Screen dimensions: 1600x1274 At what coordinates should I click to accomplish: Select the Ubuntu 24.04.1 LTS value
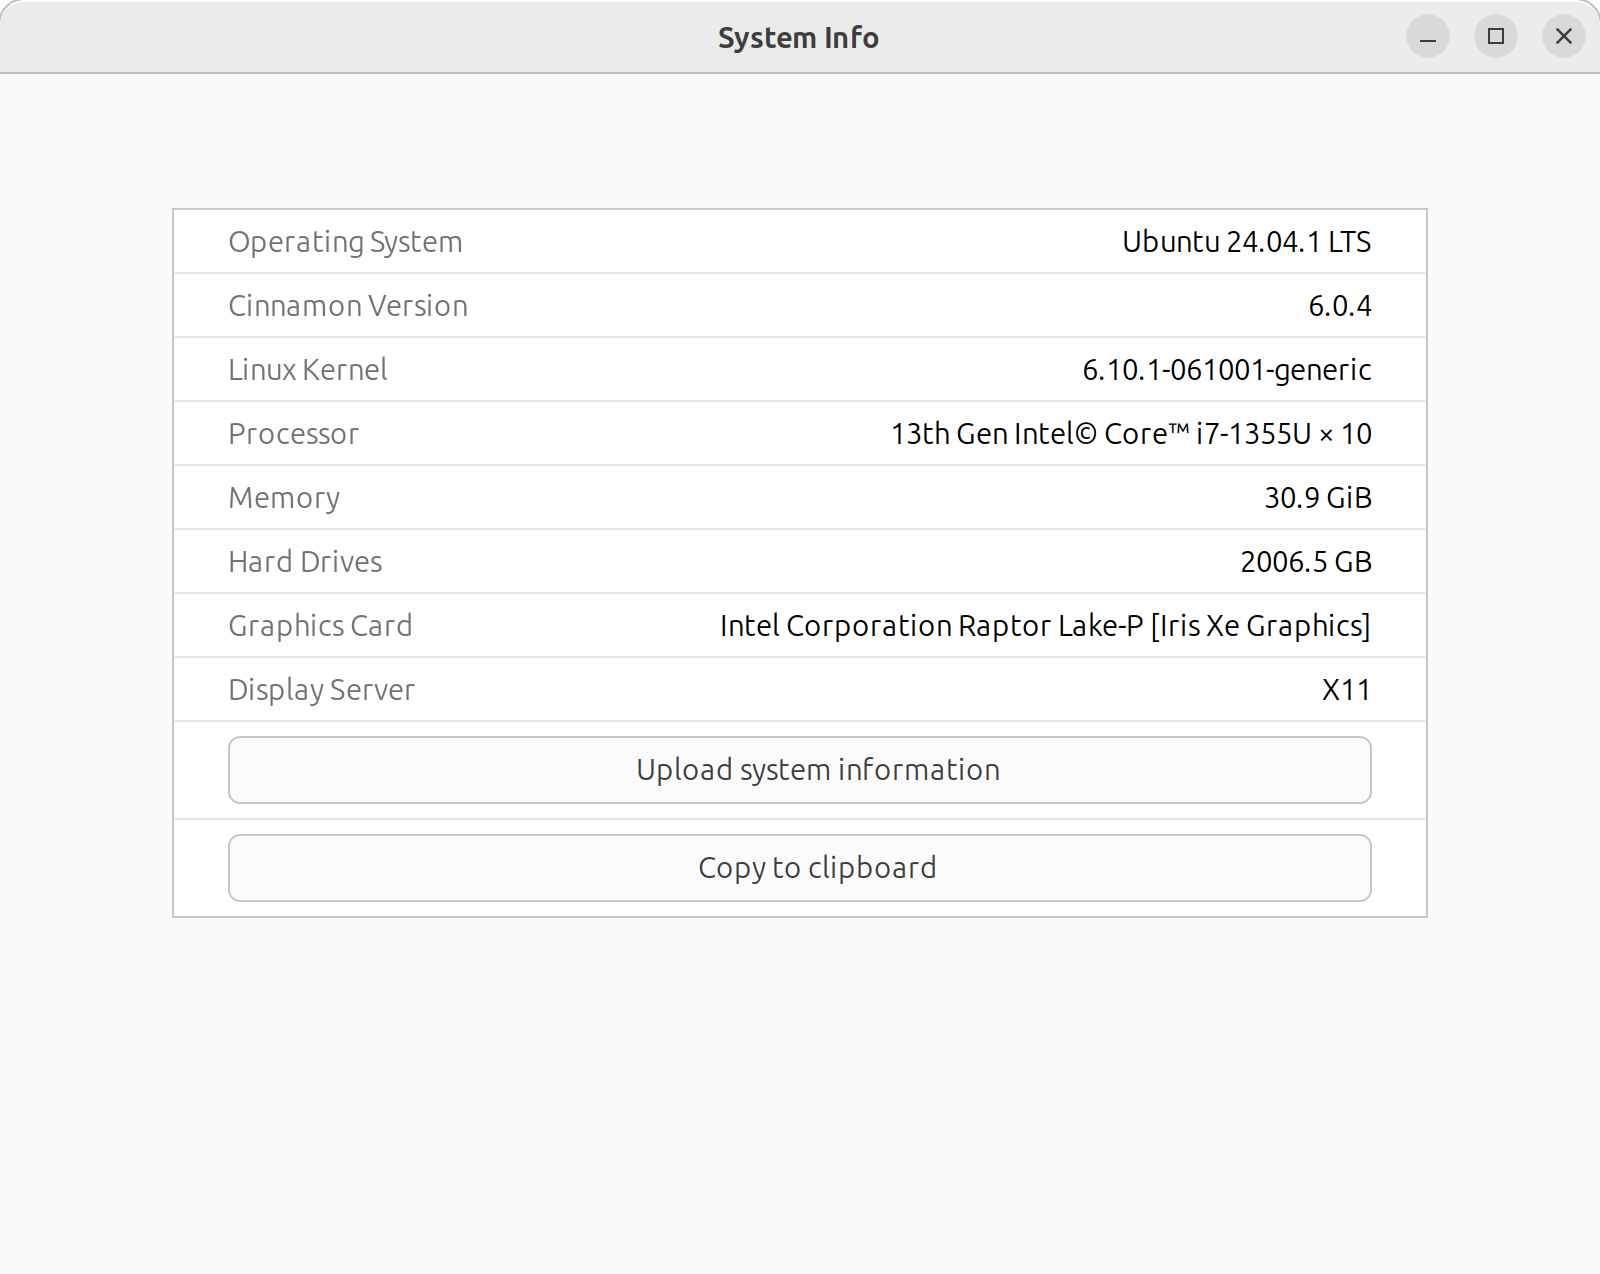(1246, 242)
